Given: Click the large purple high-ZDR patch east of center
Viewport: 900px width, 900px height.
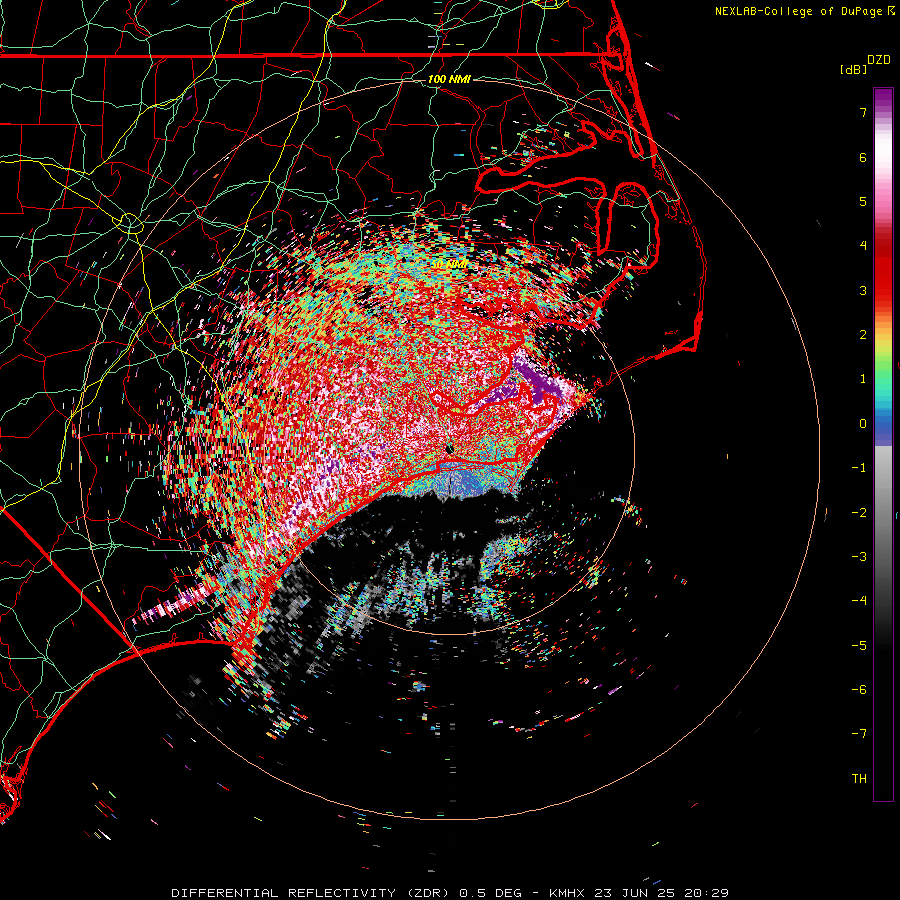Looking at the screenshot, I should pyautogui.click(x=537, y=383).
